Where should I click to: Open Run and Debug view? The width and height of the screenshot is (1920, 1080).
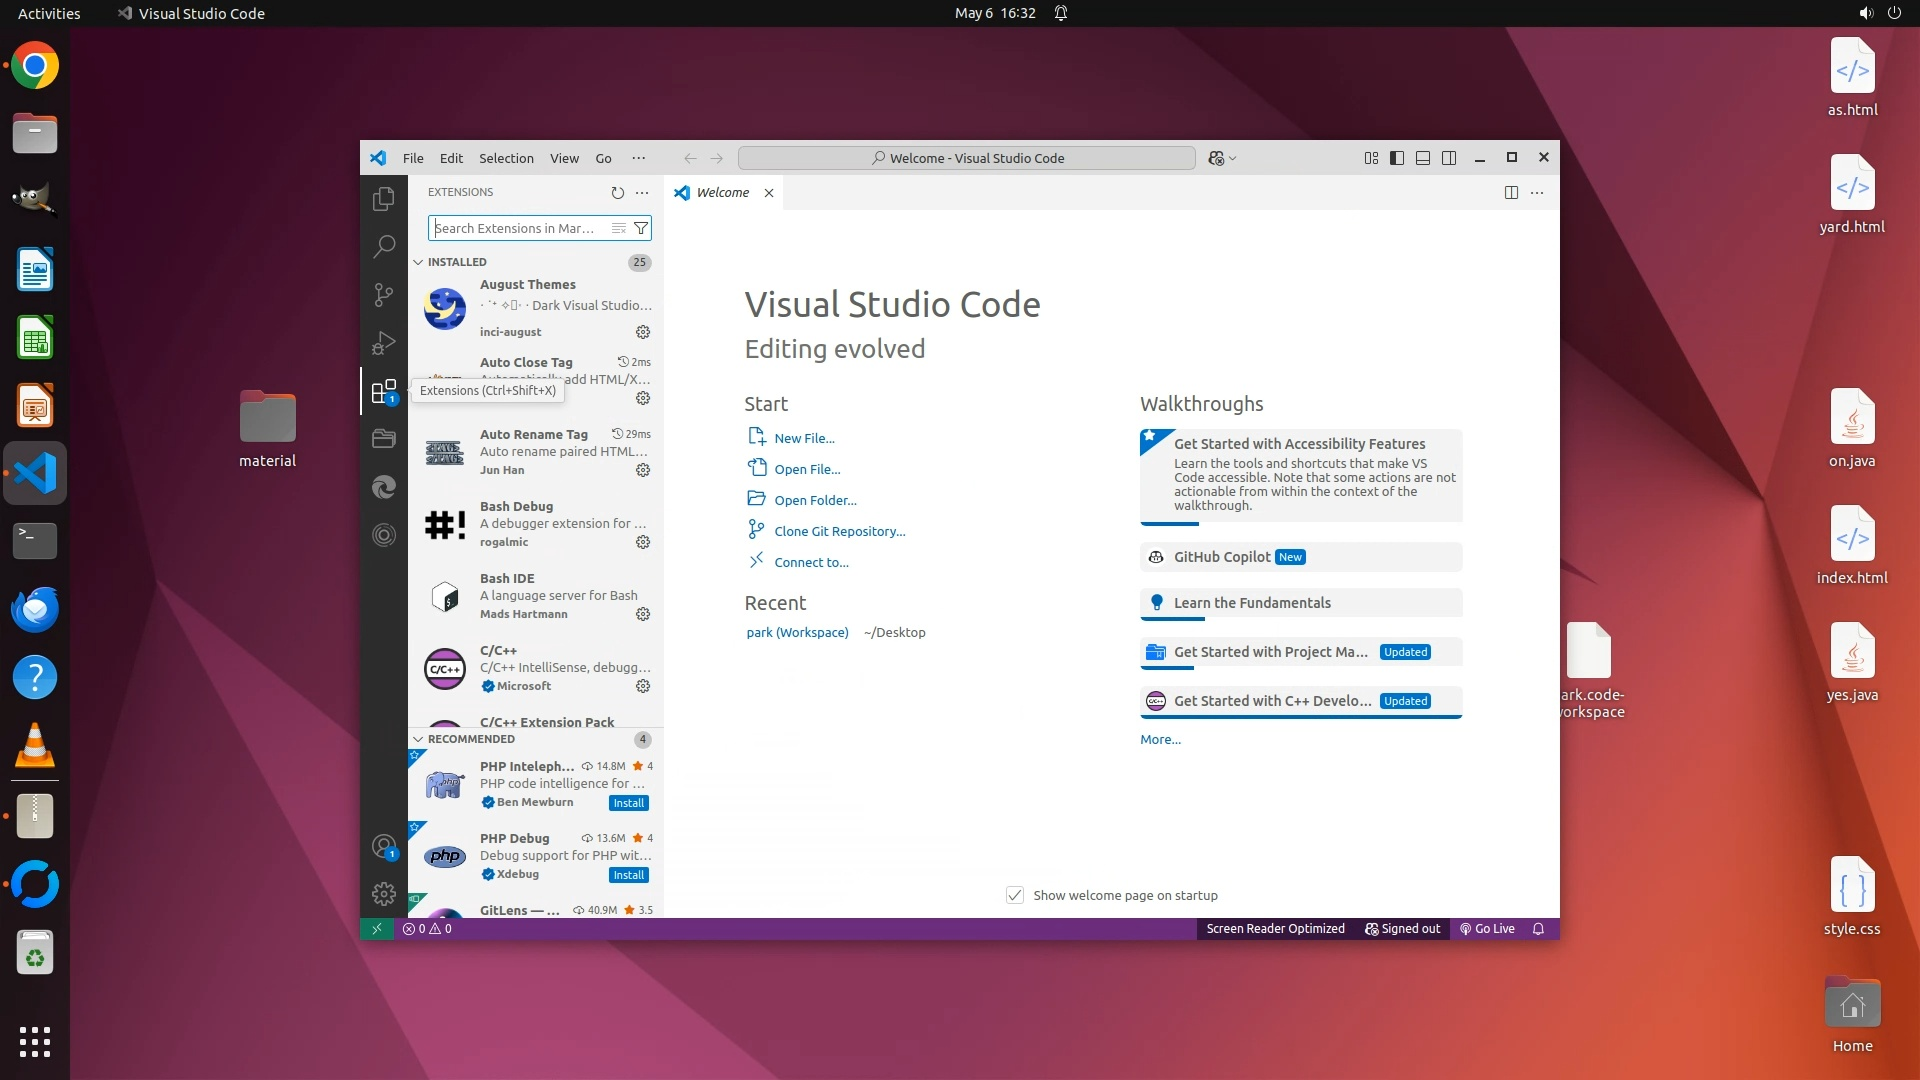click(x=384, y=343)
